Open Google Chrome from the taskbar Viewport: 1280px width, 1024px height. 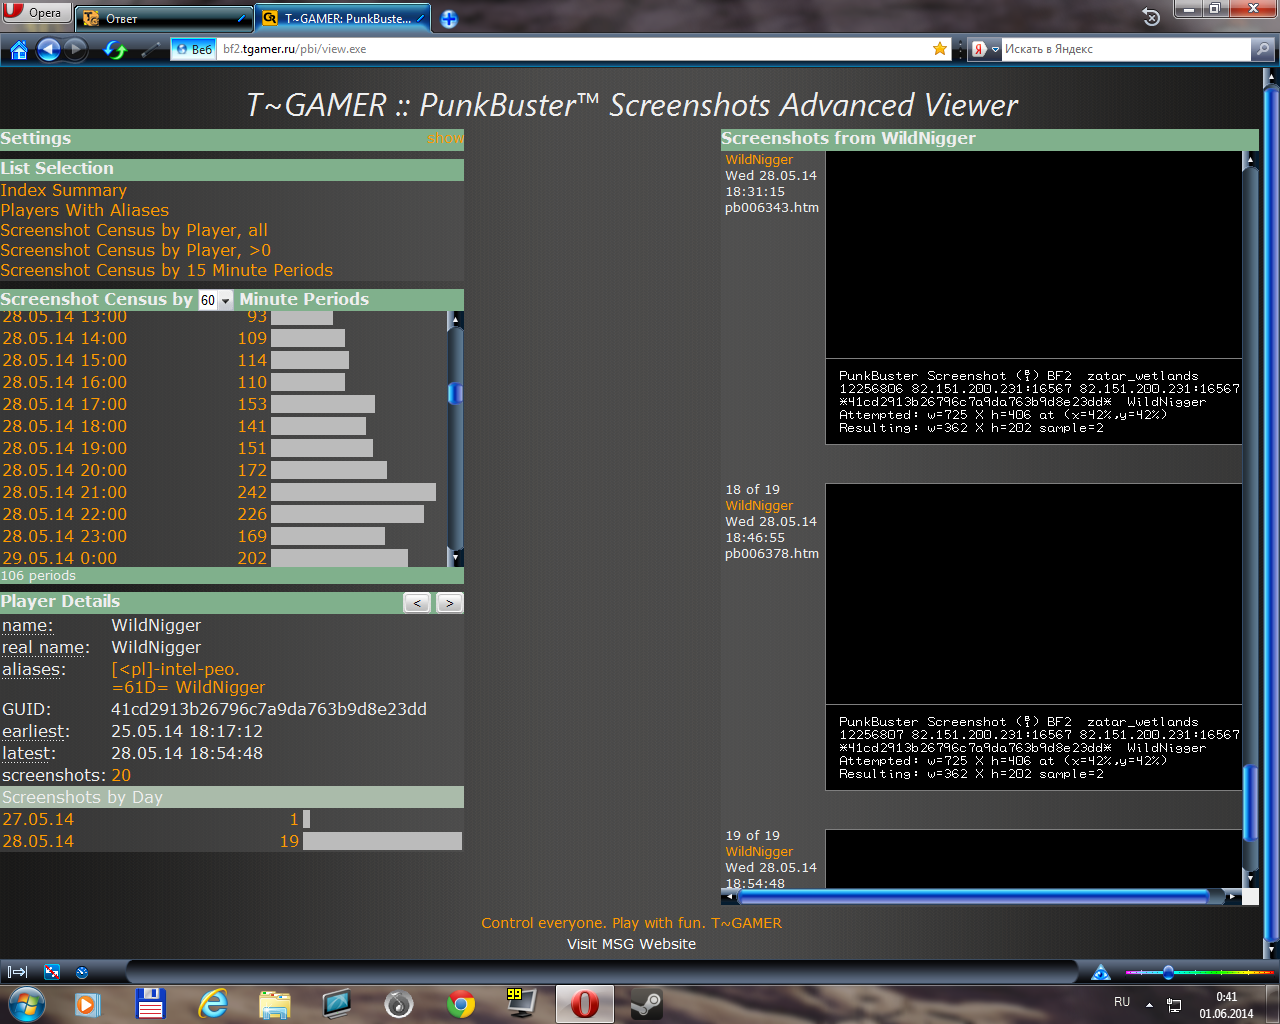(x=460, y=1003)
